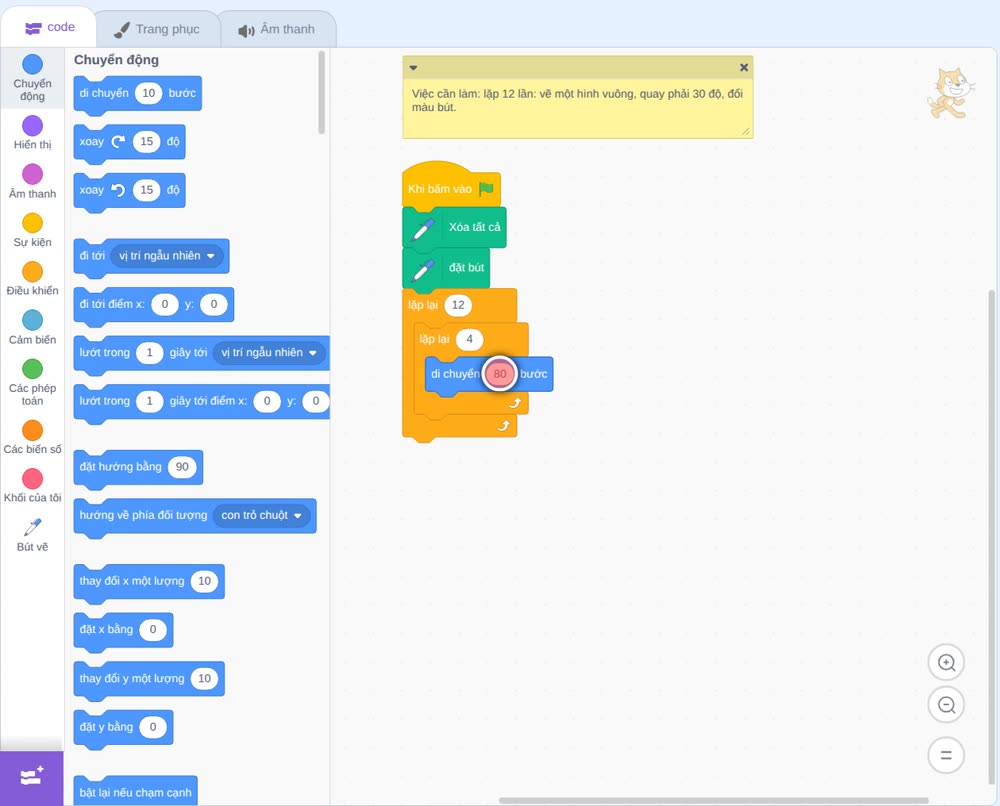
Task: Click the đặt hướng bằng 90 block
Action: [138, 467]
